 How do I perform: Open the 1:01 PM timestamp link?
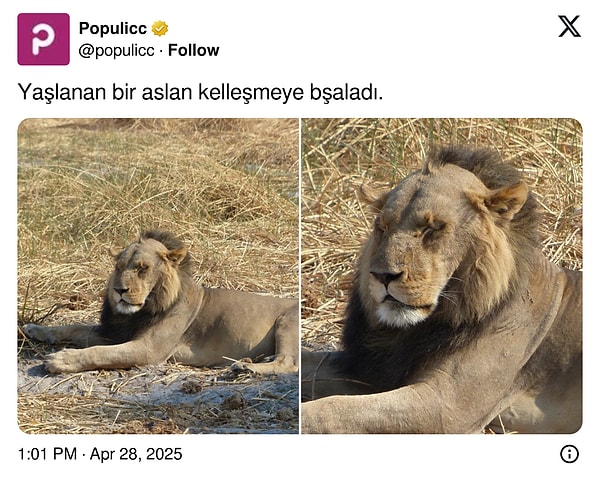click(47, 454)
